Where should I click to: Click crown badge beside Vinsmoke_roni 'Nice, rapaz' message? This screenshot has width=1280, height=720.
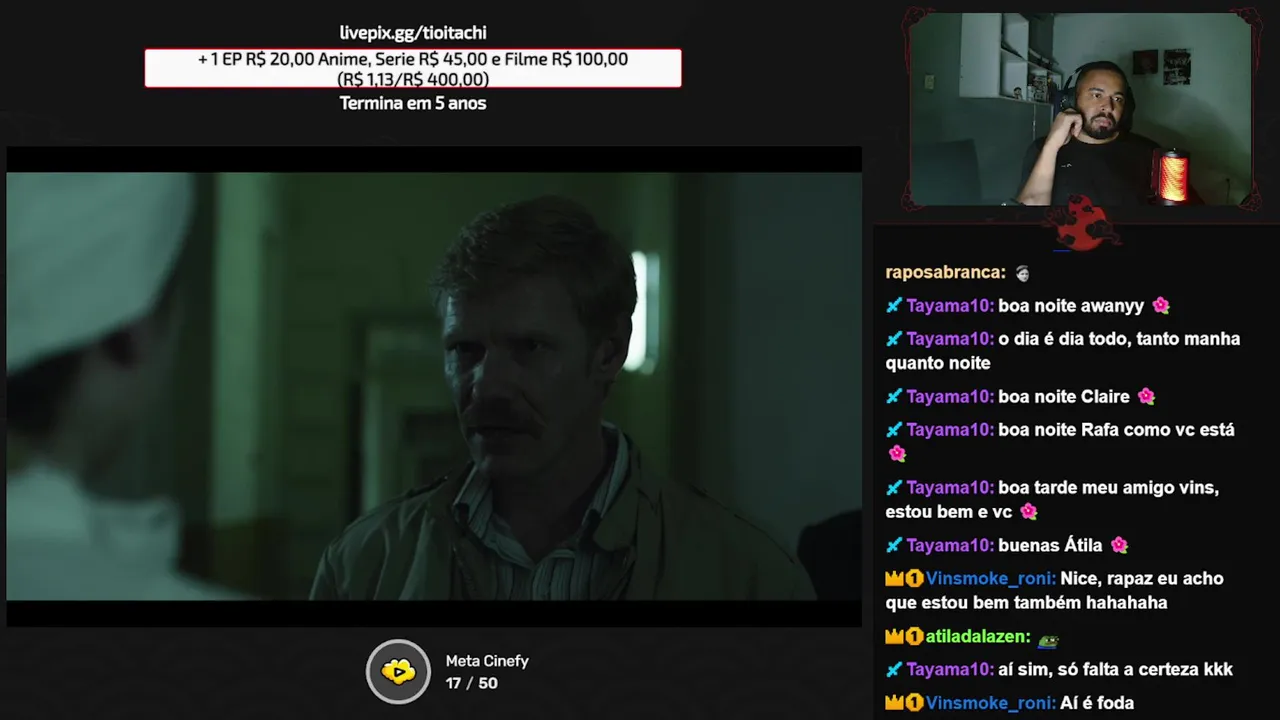894,579
